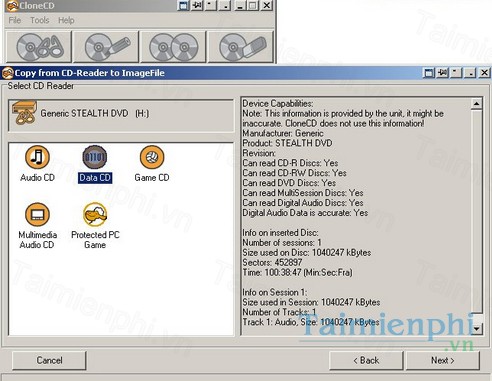Screen dimensions: 492x381
Task: Click the 'Number of sessions: 1' line
Action: pos(282,243)
